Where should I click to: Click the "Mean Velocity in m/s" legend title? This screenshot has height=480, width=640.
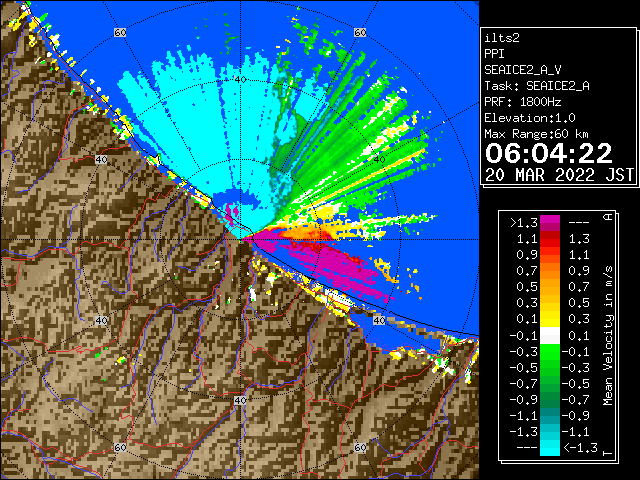[608, 336]
